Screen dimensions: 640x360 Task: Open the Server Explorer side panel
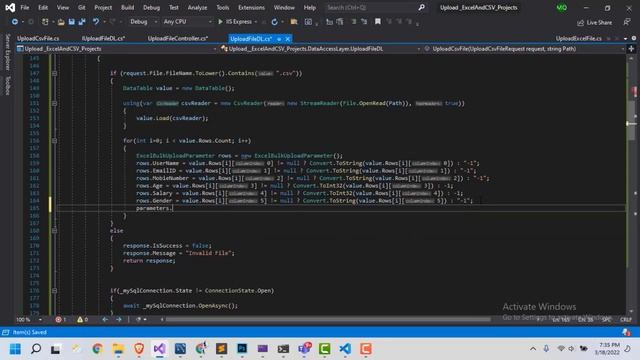(7, 52)
